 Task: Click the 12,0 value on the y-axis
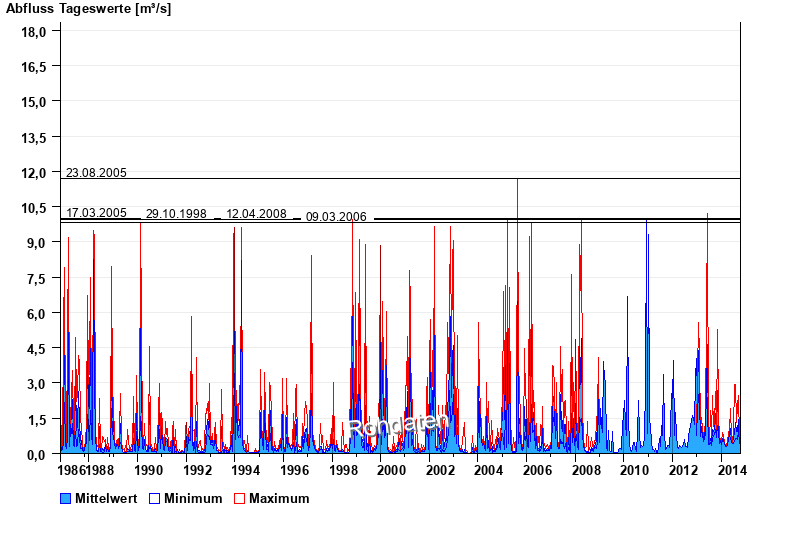pyautogui.click(x=35, y=172)
